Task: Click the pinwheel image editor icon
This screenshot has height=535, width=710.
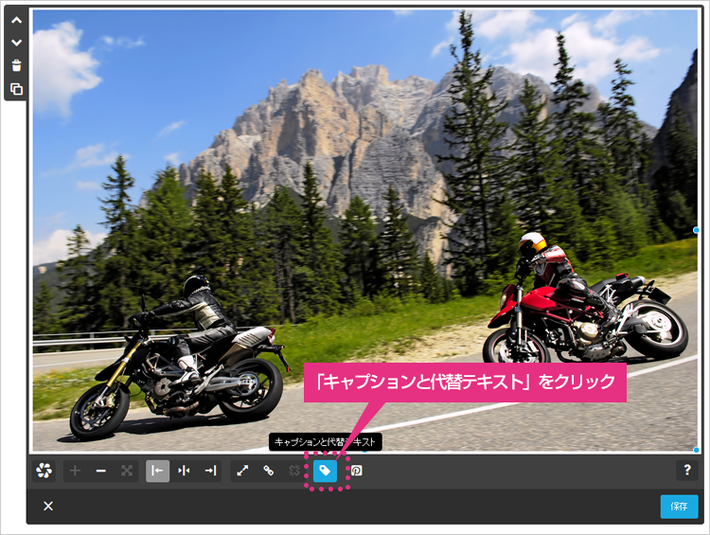Action: (44, 471)
